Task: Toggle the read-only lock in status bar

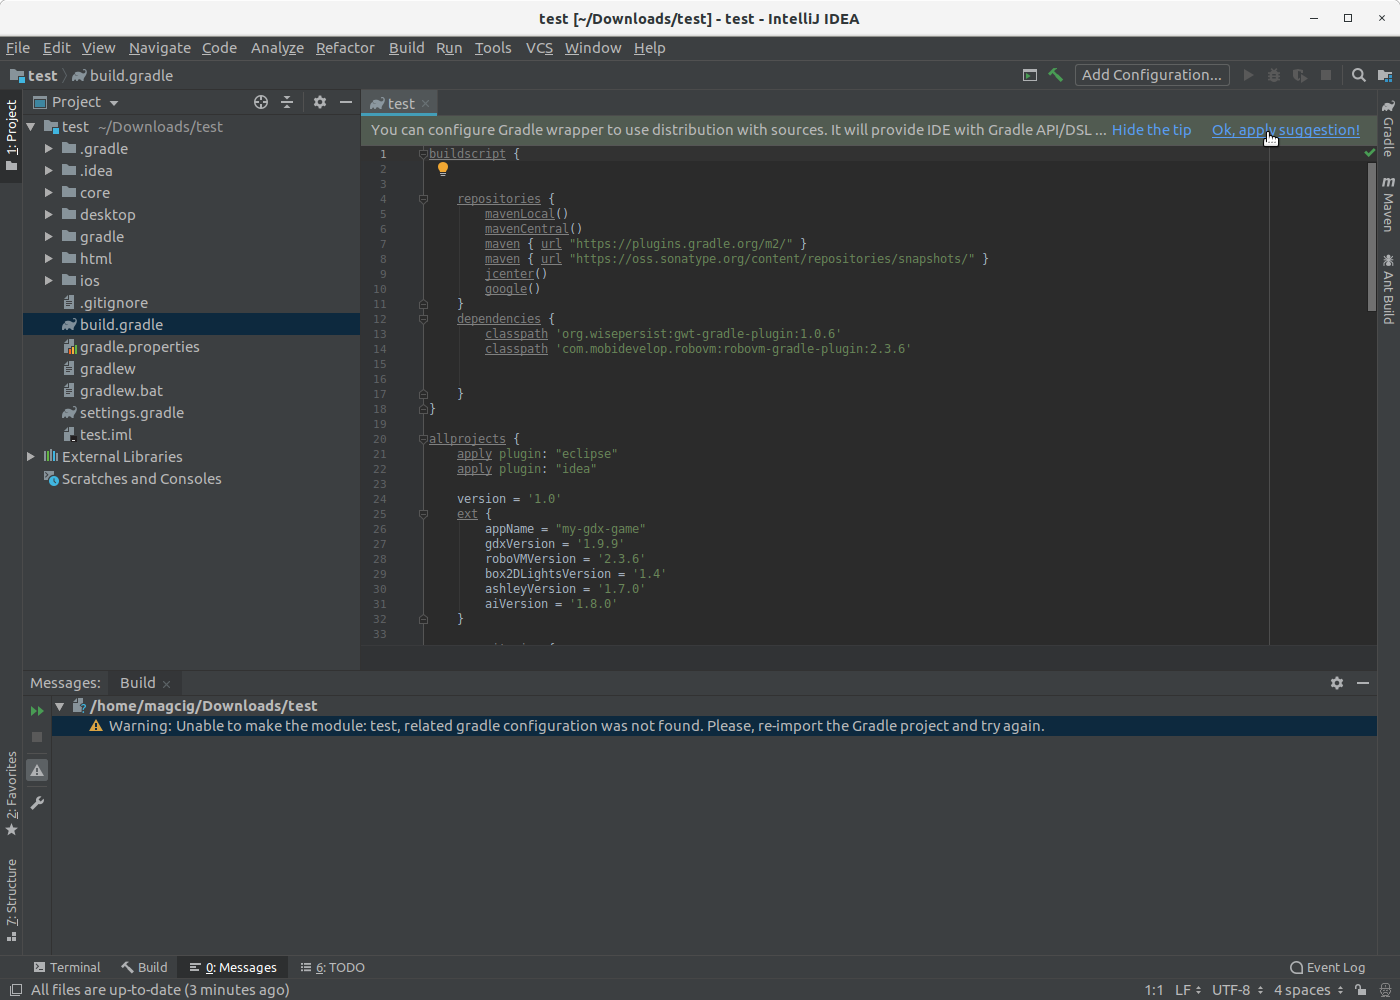Action: point(1361,990)
